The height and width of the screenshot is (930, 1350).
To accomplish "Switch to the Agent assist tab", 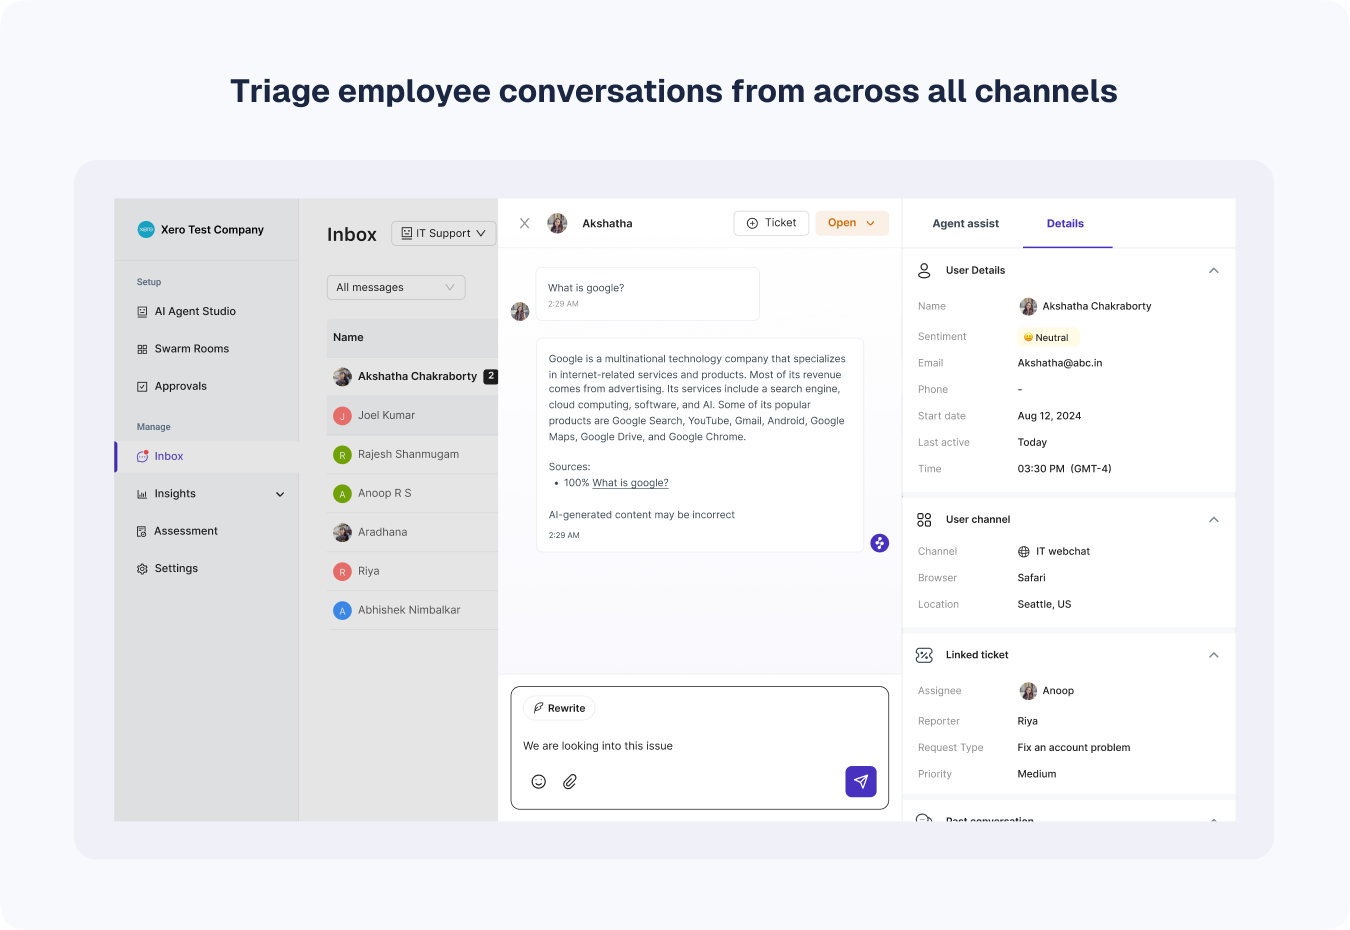I will pyautogui.click(x=966, y=224).
